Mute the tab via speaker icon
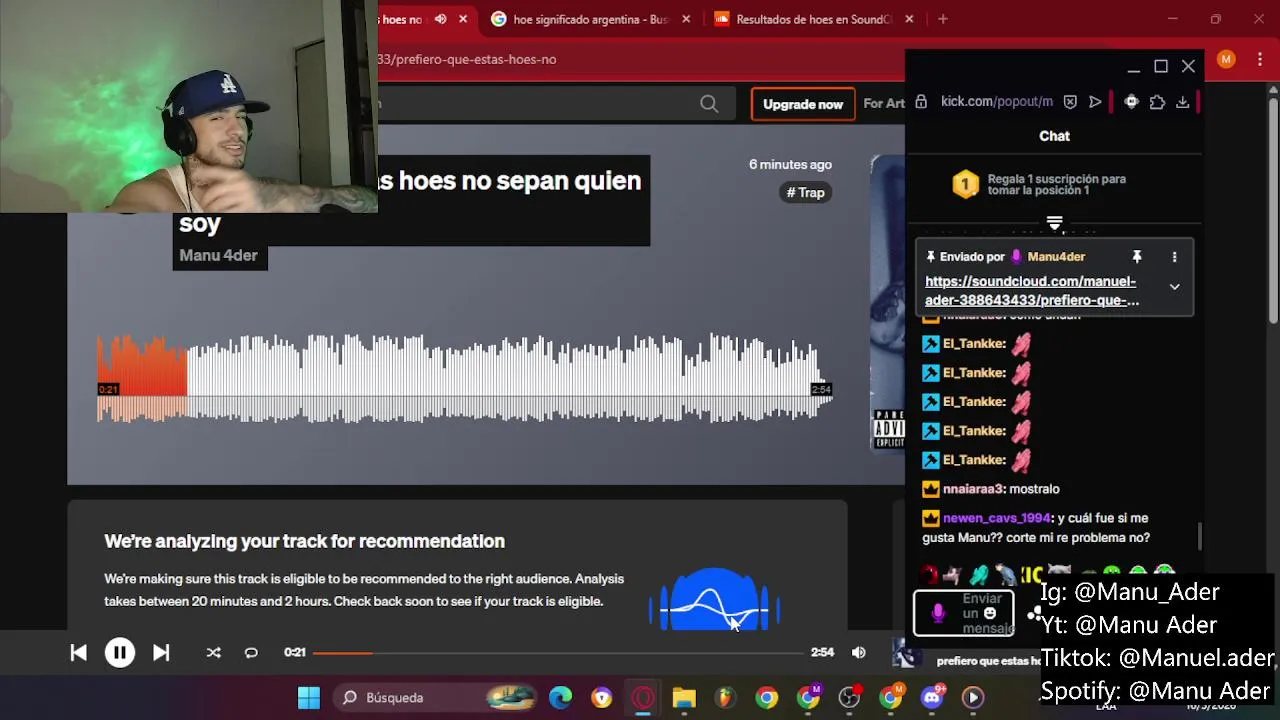The width and height of the screenshot is (1280, 720). coord(440,19)
